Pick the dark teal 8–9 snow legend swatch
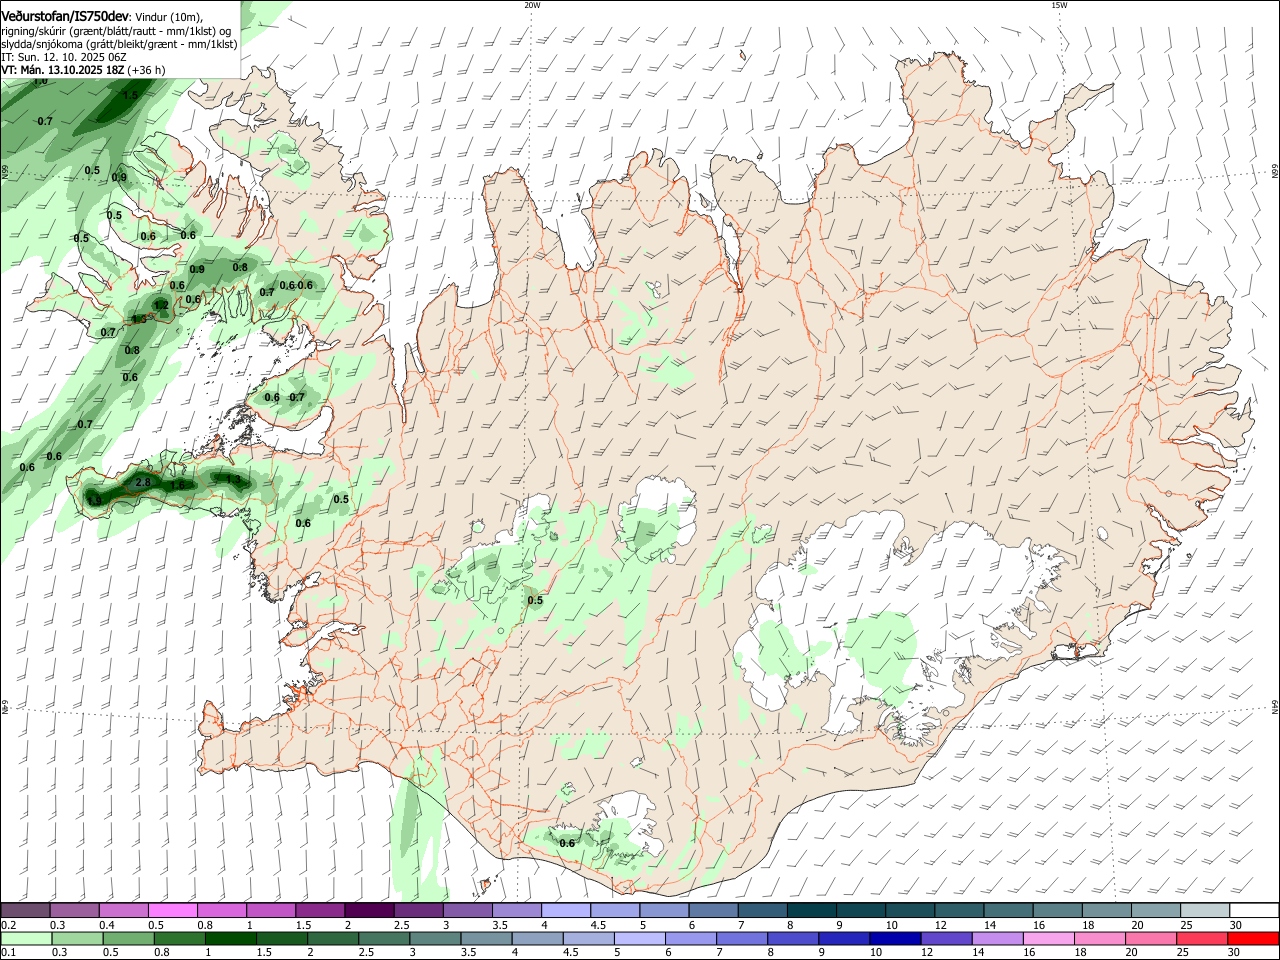1280x960 pixels. (x=812, y=910)
